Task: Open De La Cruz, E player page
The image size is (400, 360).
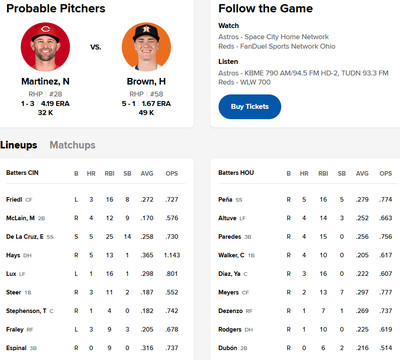Action: (x=25, y=237)
